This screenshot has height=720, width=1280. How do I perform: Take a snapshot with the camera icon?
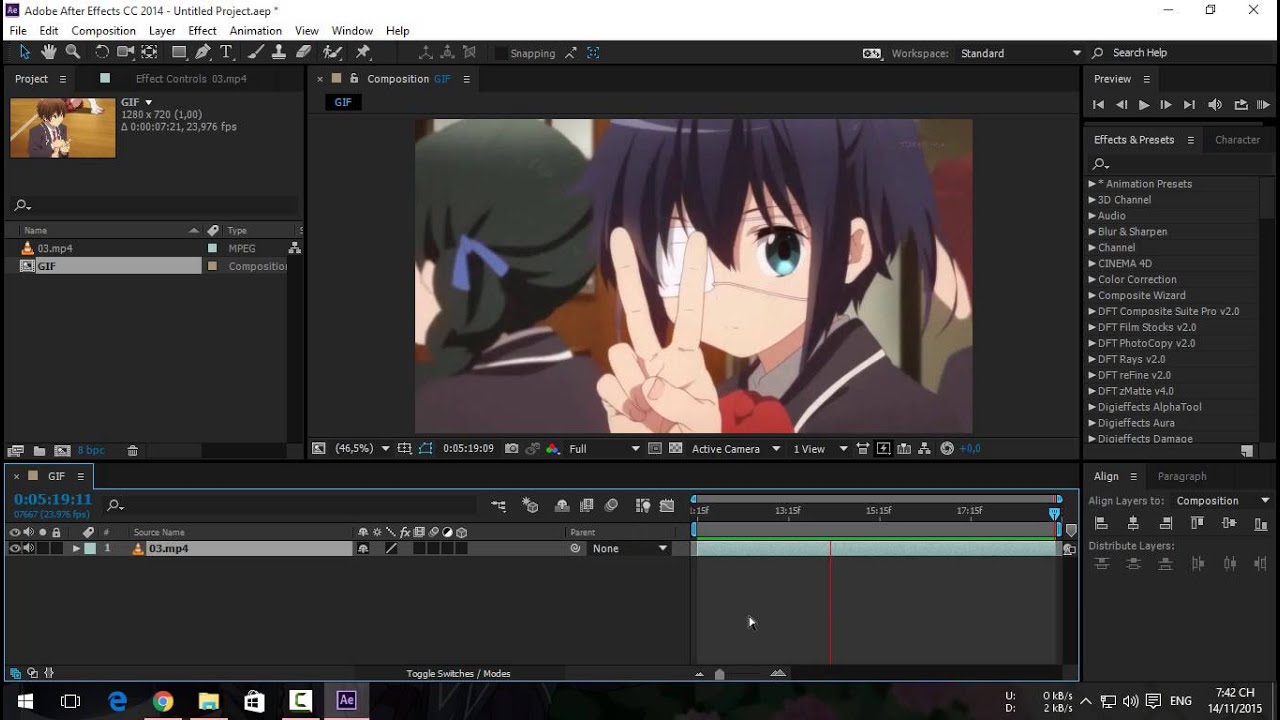tap(512, 449)
